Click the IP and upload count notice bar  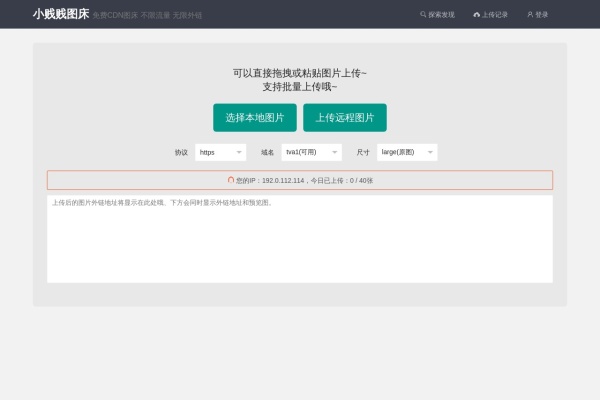(300, 180)
